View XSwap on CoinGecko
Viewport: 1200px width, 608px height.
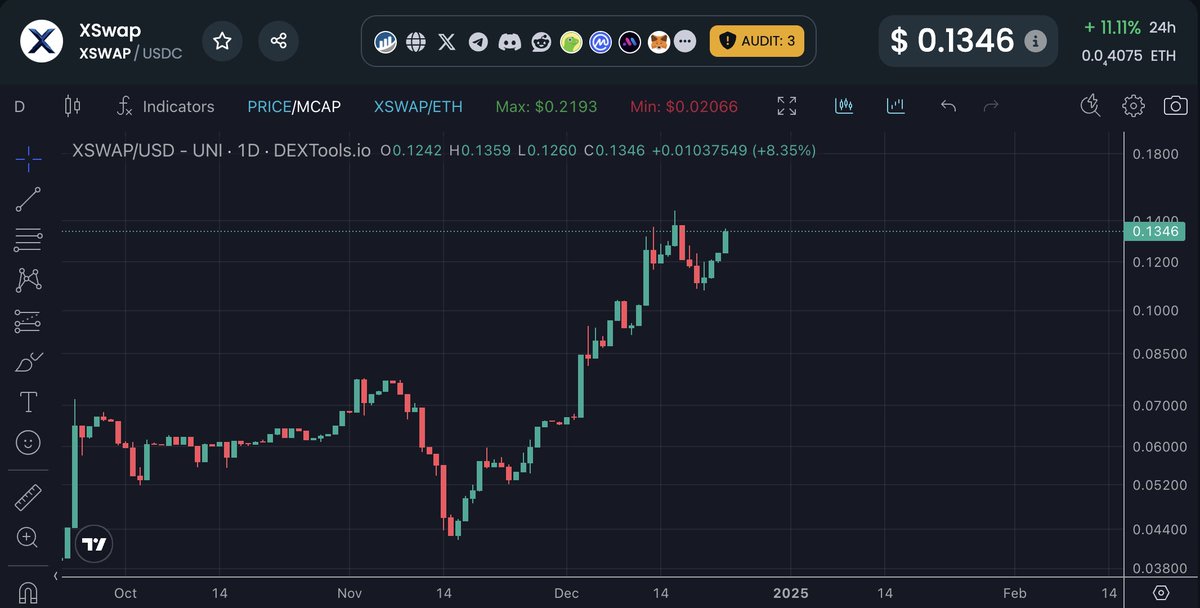[571, 42]
